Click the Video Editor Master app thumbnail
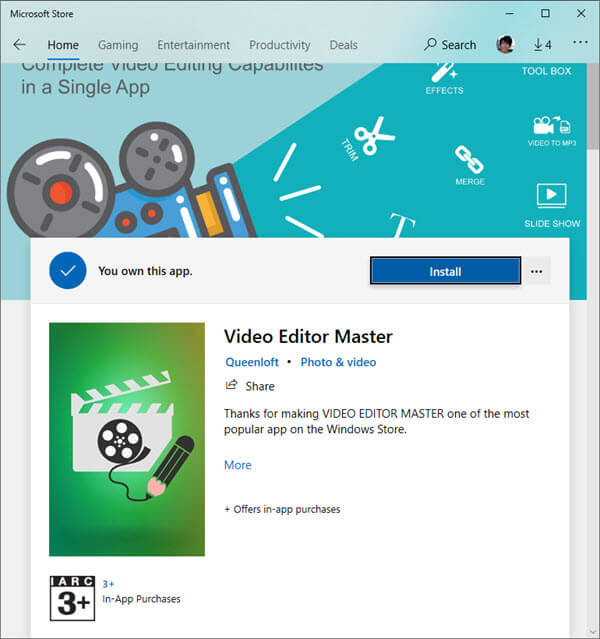The width and height of the screenshot is (600, 639). coord(127,439)
